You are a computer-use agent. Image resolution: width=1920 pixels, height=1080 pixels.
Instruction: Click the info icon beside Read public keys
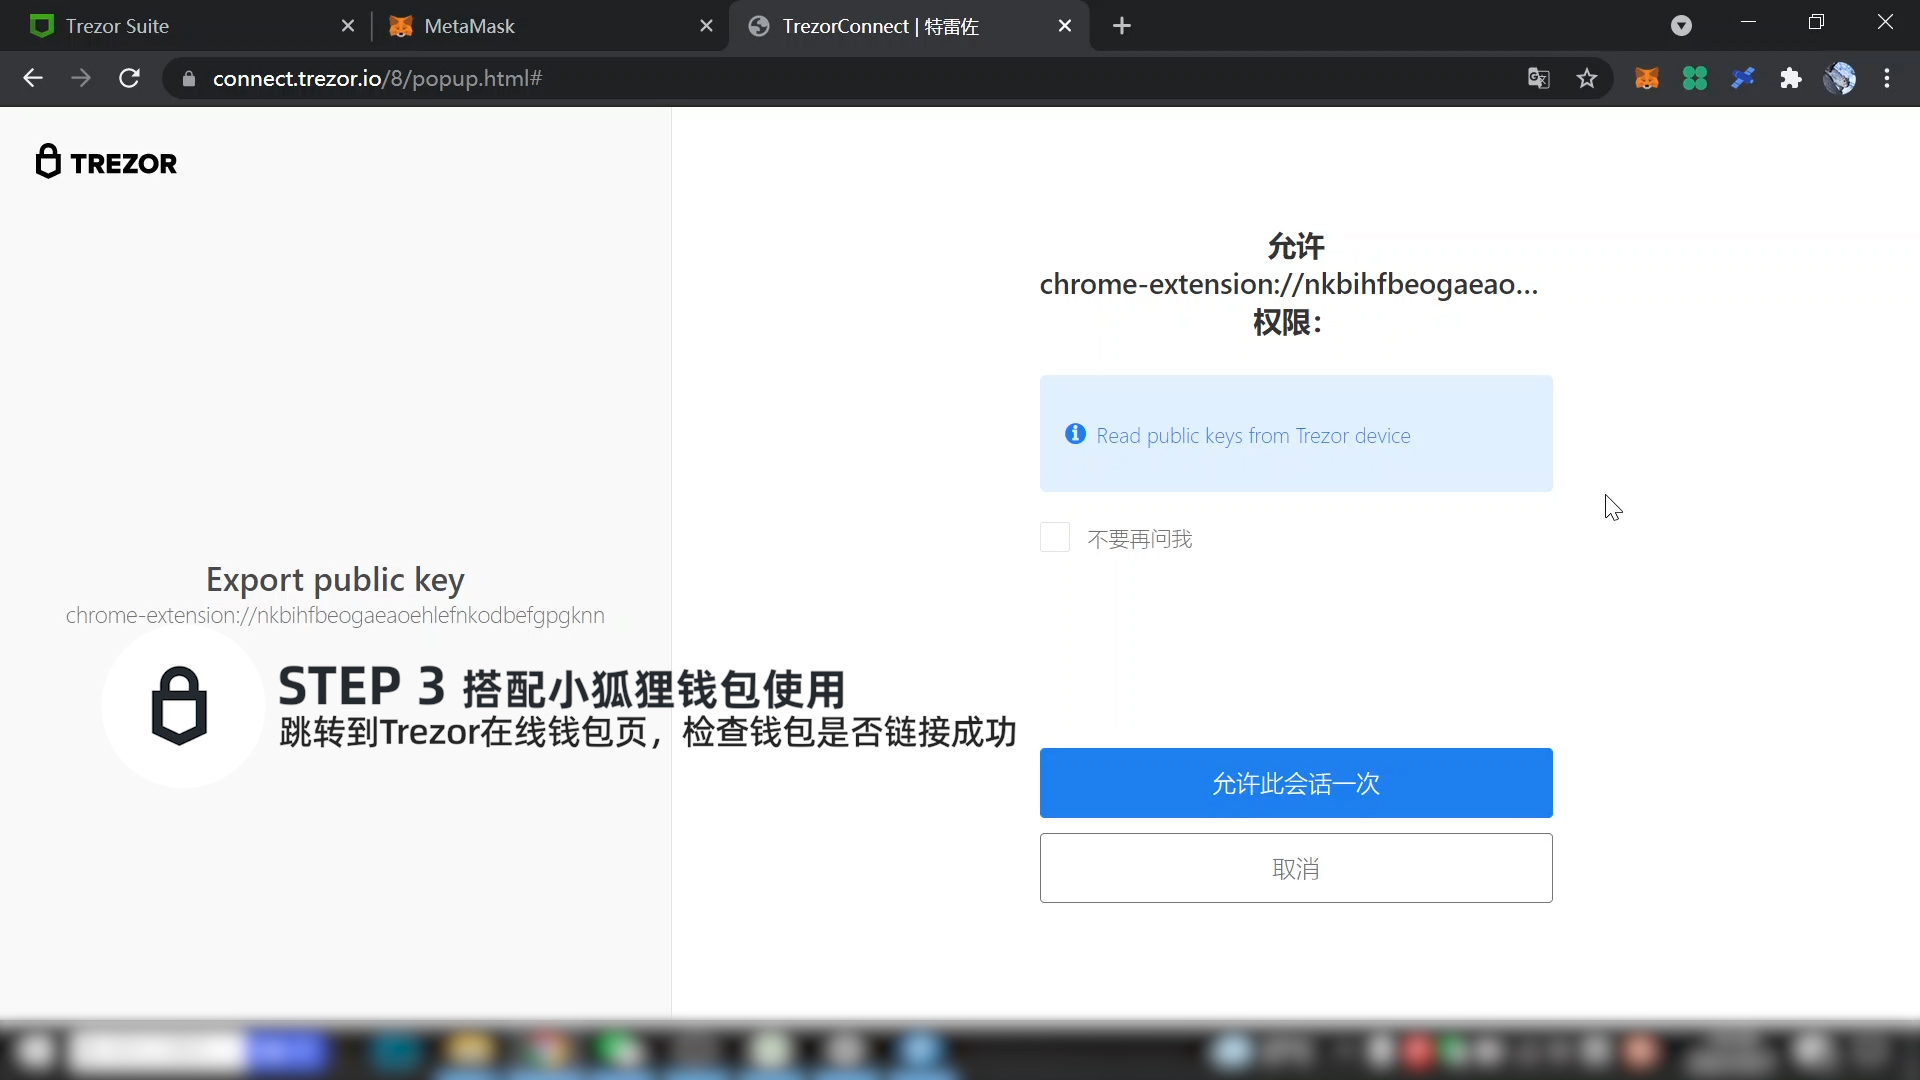(x=1075, y=434)
